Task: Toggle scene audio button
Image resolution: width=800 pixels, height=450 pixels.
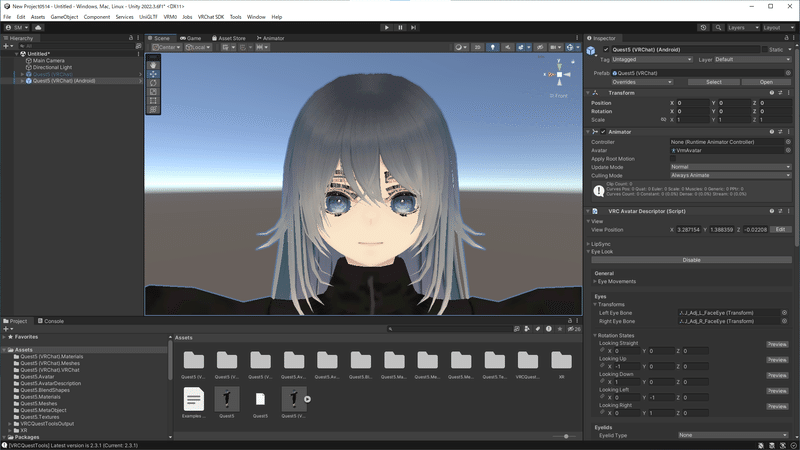Action: pyautogui.click(x=507, y=47)
